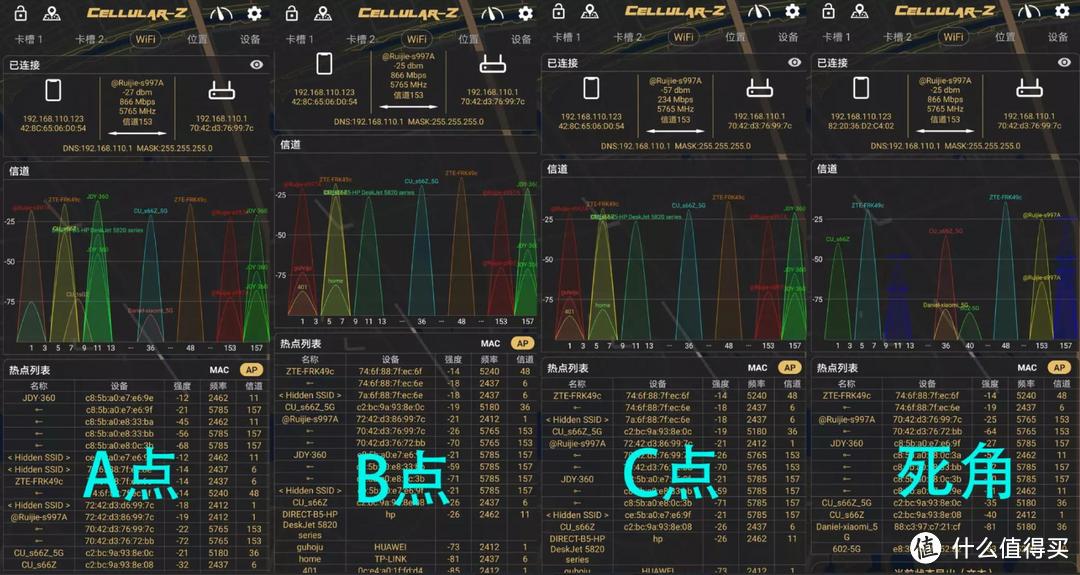Select home TP-LINK row in second screenshot
This screenshot has height=575, width=1080.
[407, 559]
